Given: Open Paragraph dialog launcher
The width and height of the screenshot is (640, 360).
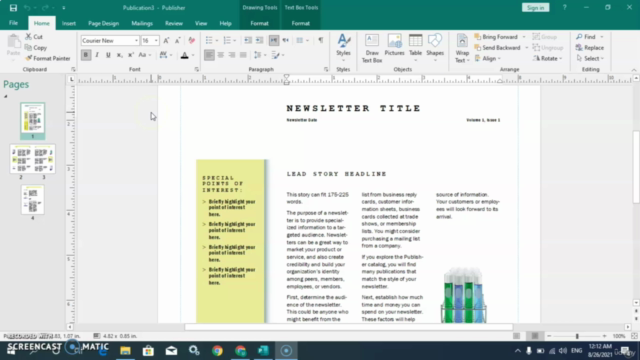Looking at the screenshot, I should tap(326, 69).
